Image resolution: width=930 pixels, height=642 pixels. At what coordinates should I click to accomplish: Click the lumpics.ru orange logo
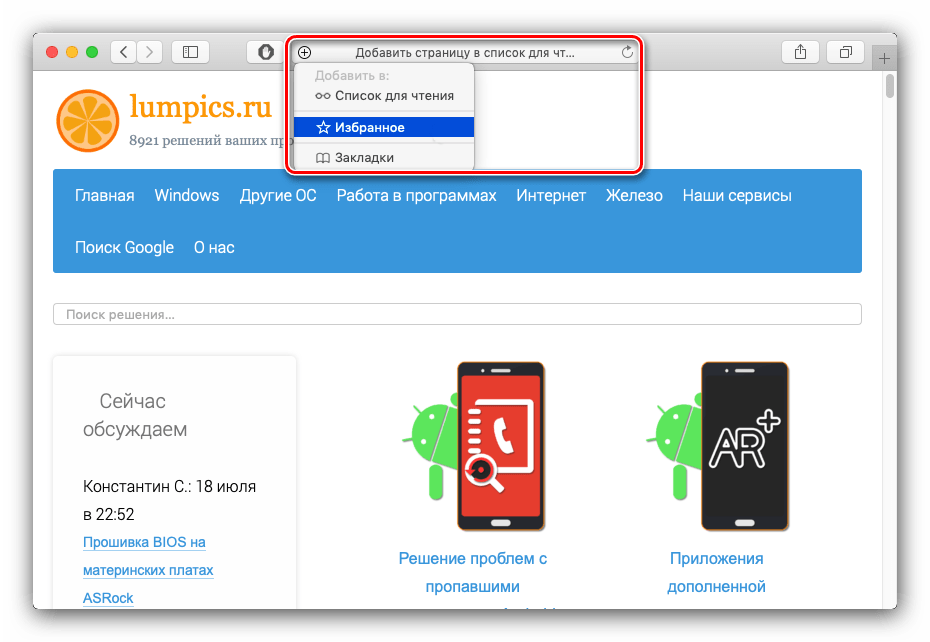[x=87, y=121]
